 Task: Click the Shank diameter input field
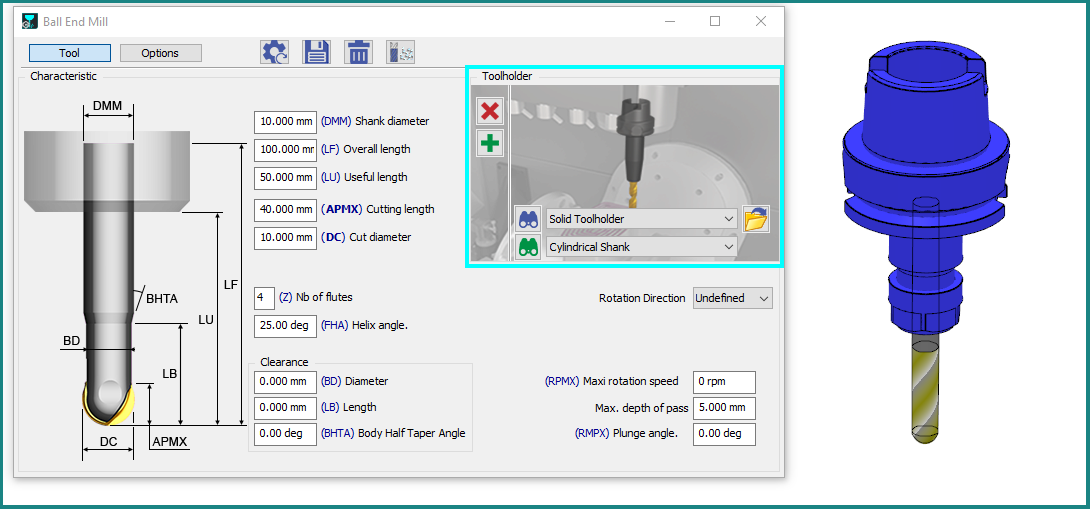point(285,122)
